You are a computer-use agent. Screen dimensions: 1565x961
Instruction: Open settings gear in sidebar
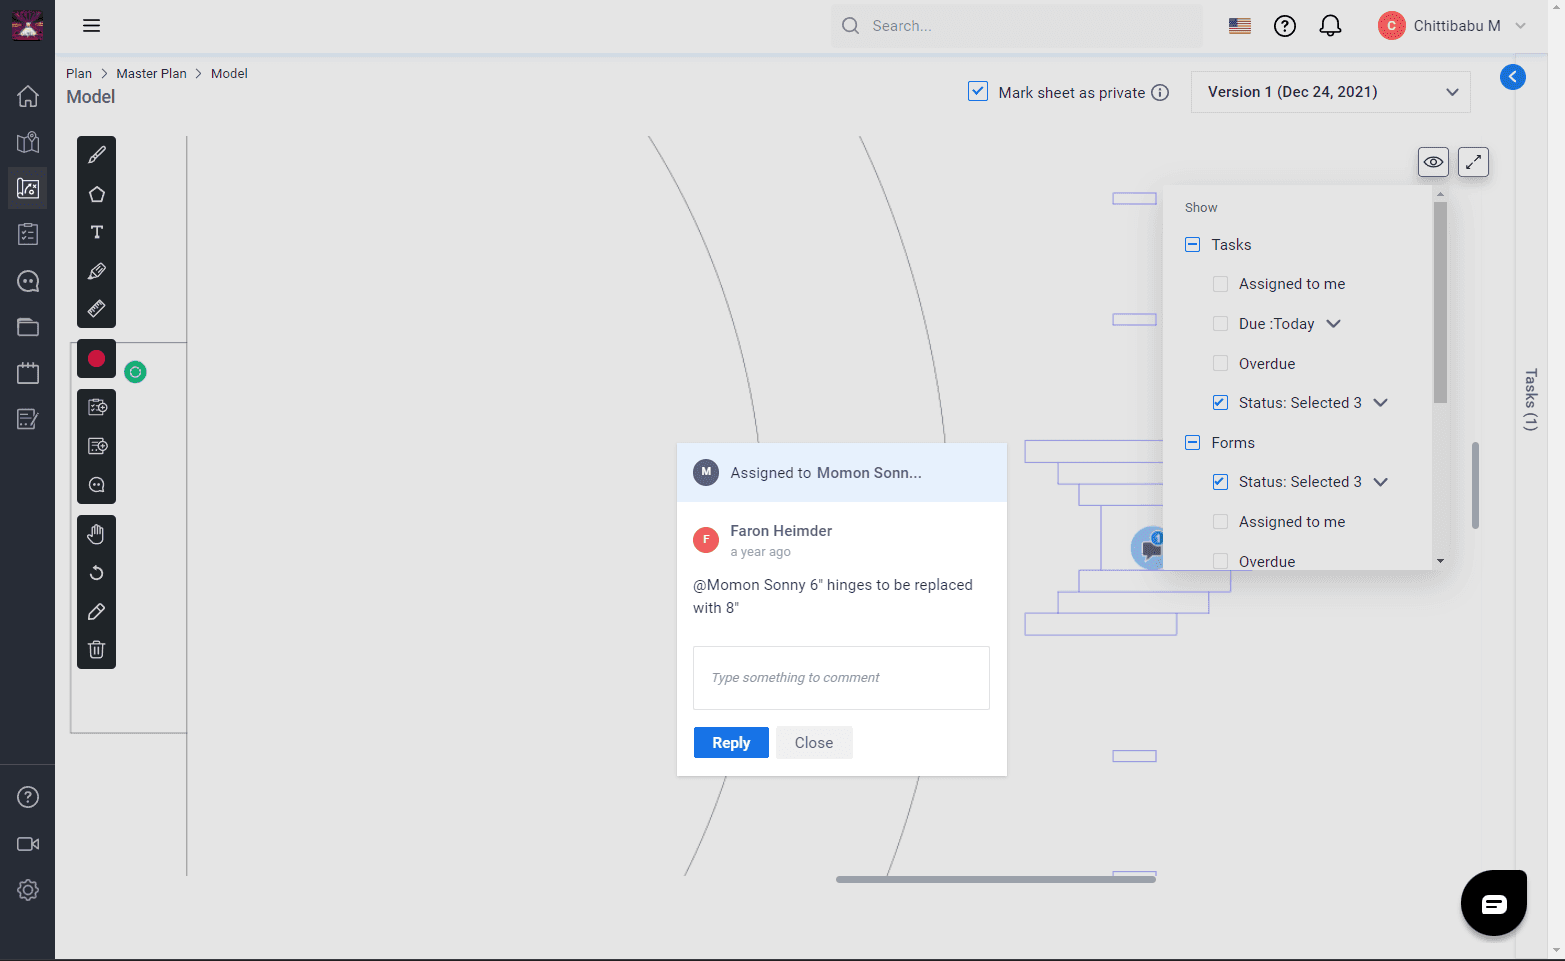click(x=28, y=890)
